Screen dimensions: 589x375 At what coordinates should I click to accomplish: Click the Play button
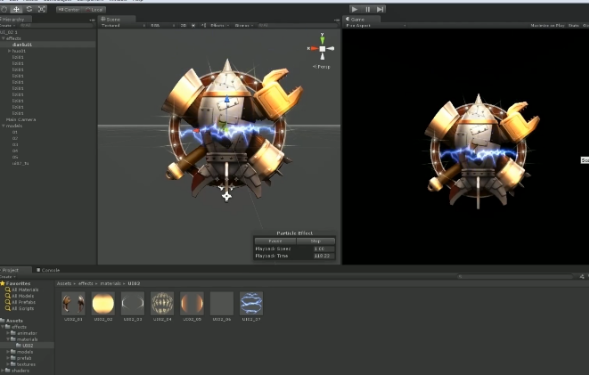coord(354,9)
